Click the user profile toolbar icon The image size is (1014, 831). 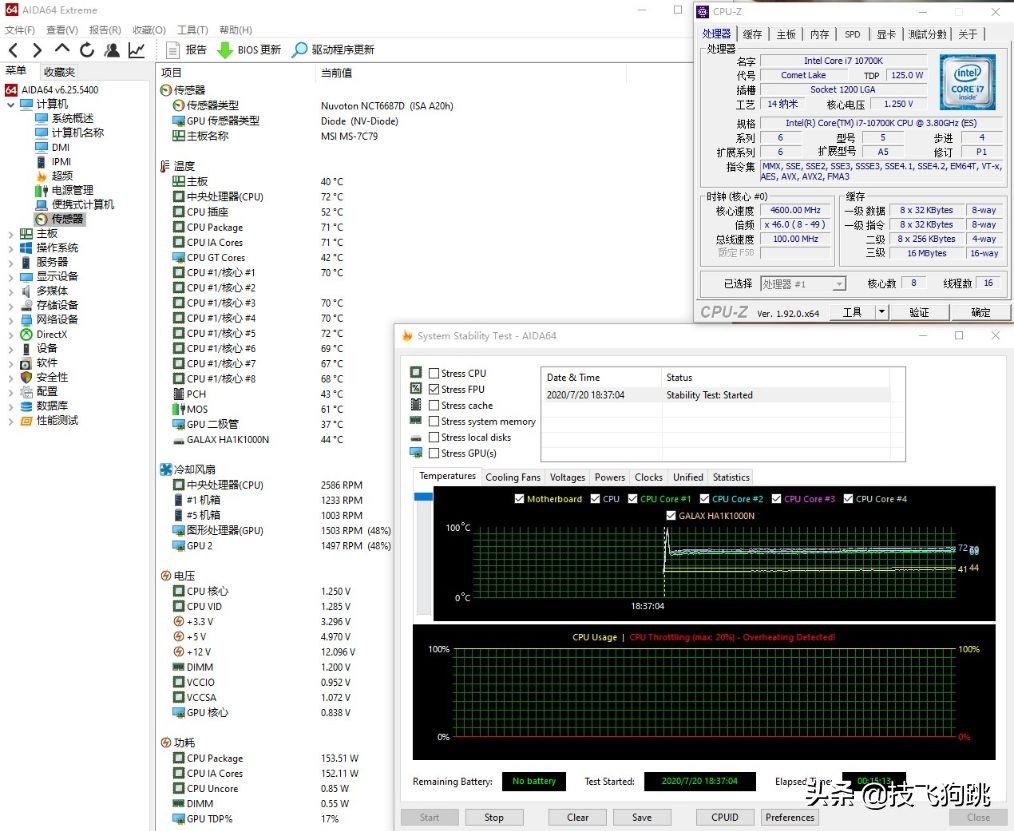tap(112, 50)
